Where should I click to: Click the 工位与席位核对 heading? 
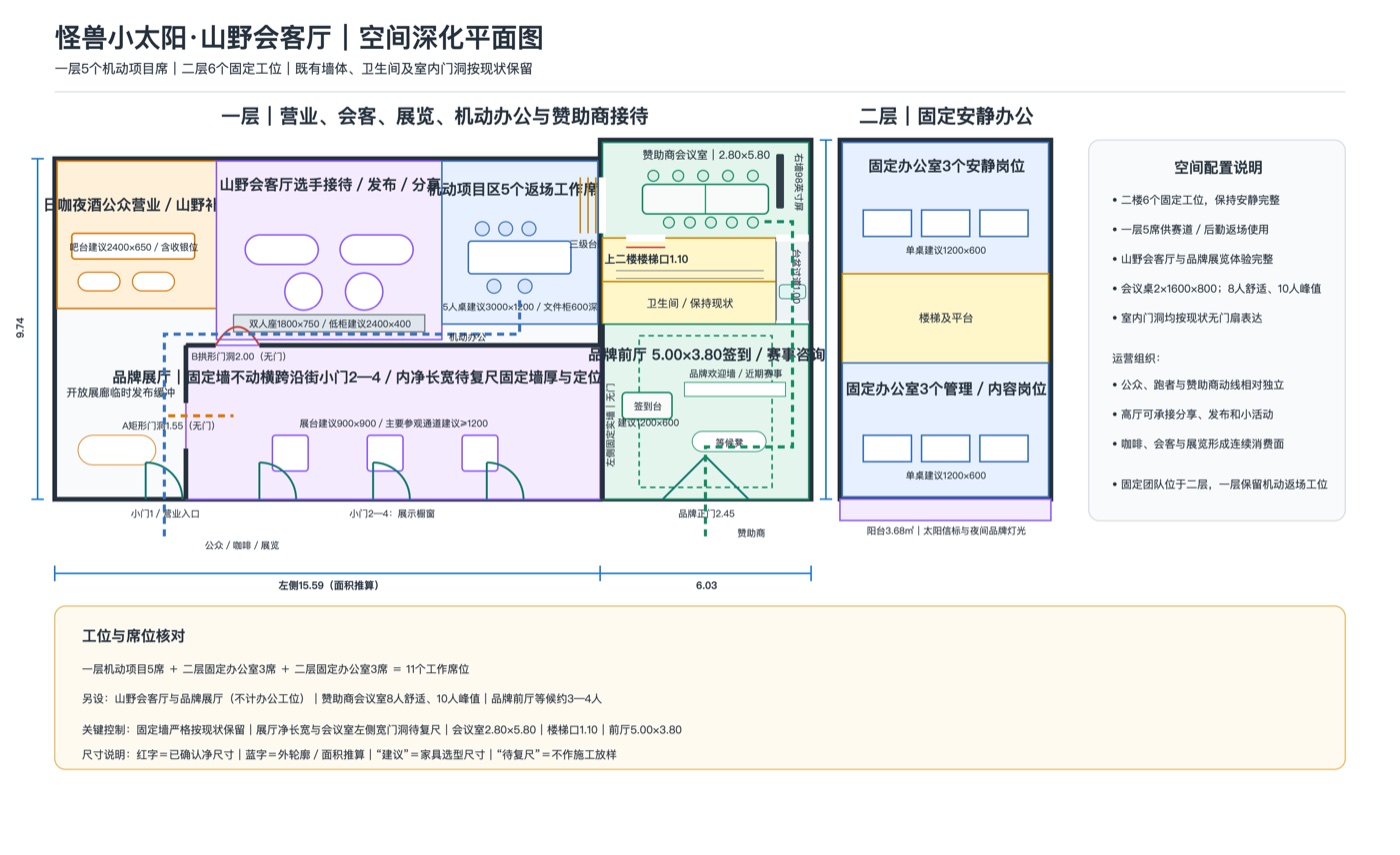[133, 636]
